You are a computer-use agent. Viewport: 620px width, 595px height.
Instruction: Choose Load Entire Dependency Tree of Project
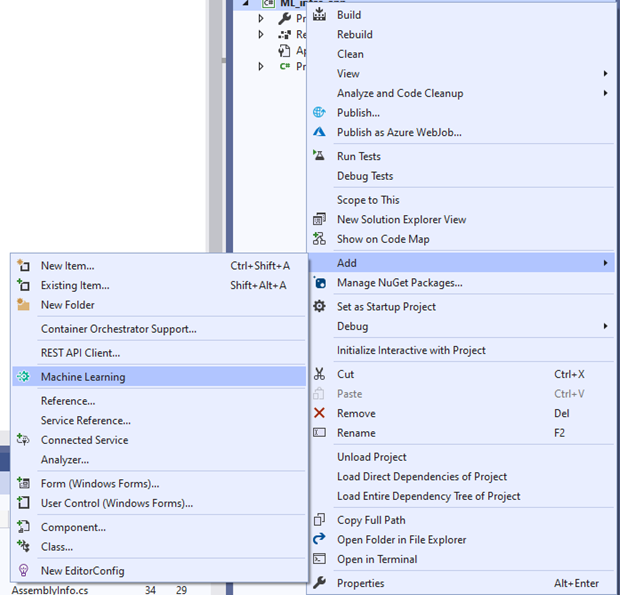pyautogui.click(x=460, y=496)
